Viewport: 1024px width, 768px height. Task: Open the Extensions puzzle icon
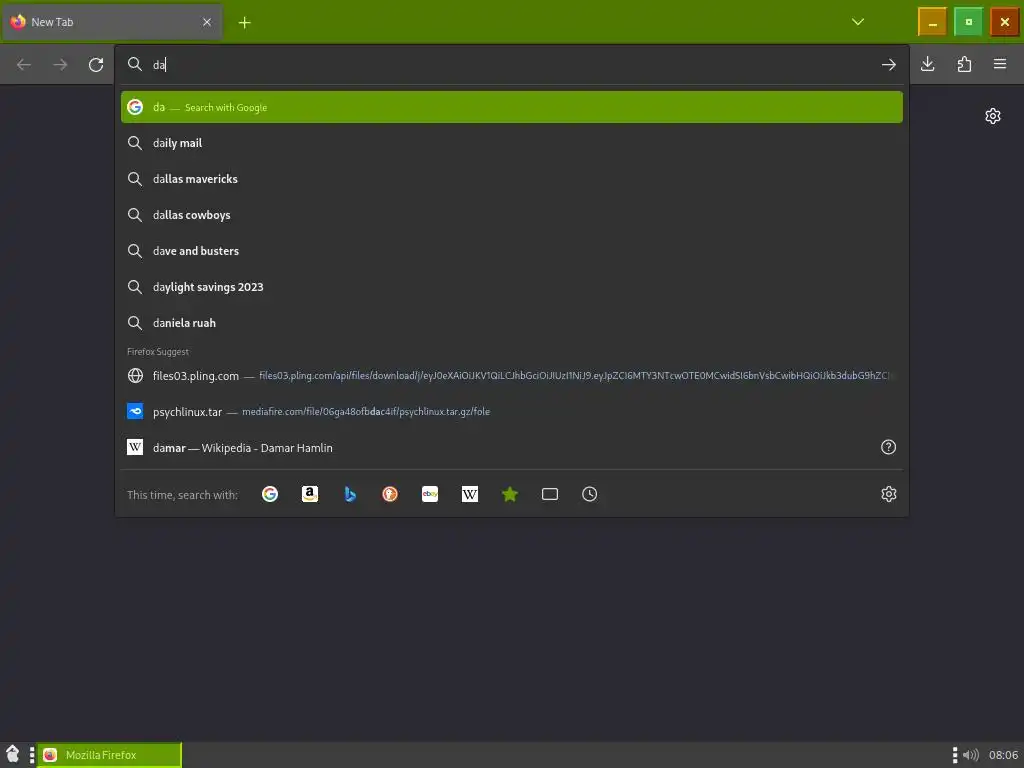point(964,64)
